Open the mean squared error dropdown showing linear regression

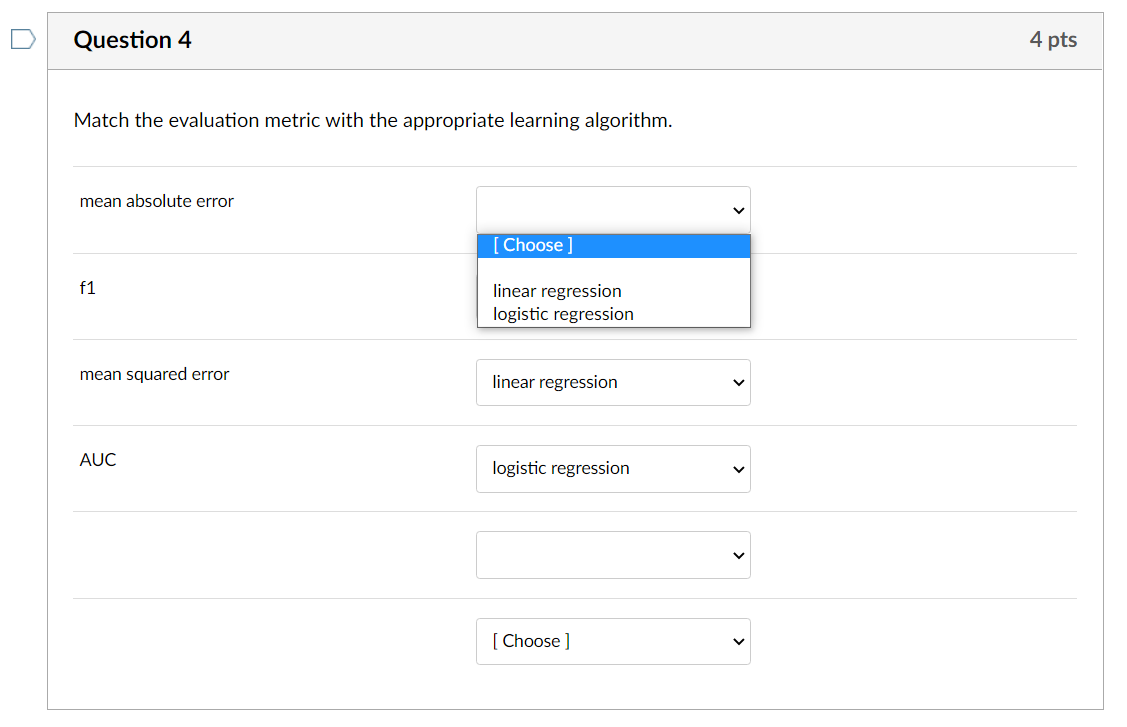(x=612, y=383)
